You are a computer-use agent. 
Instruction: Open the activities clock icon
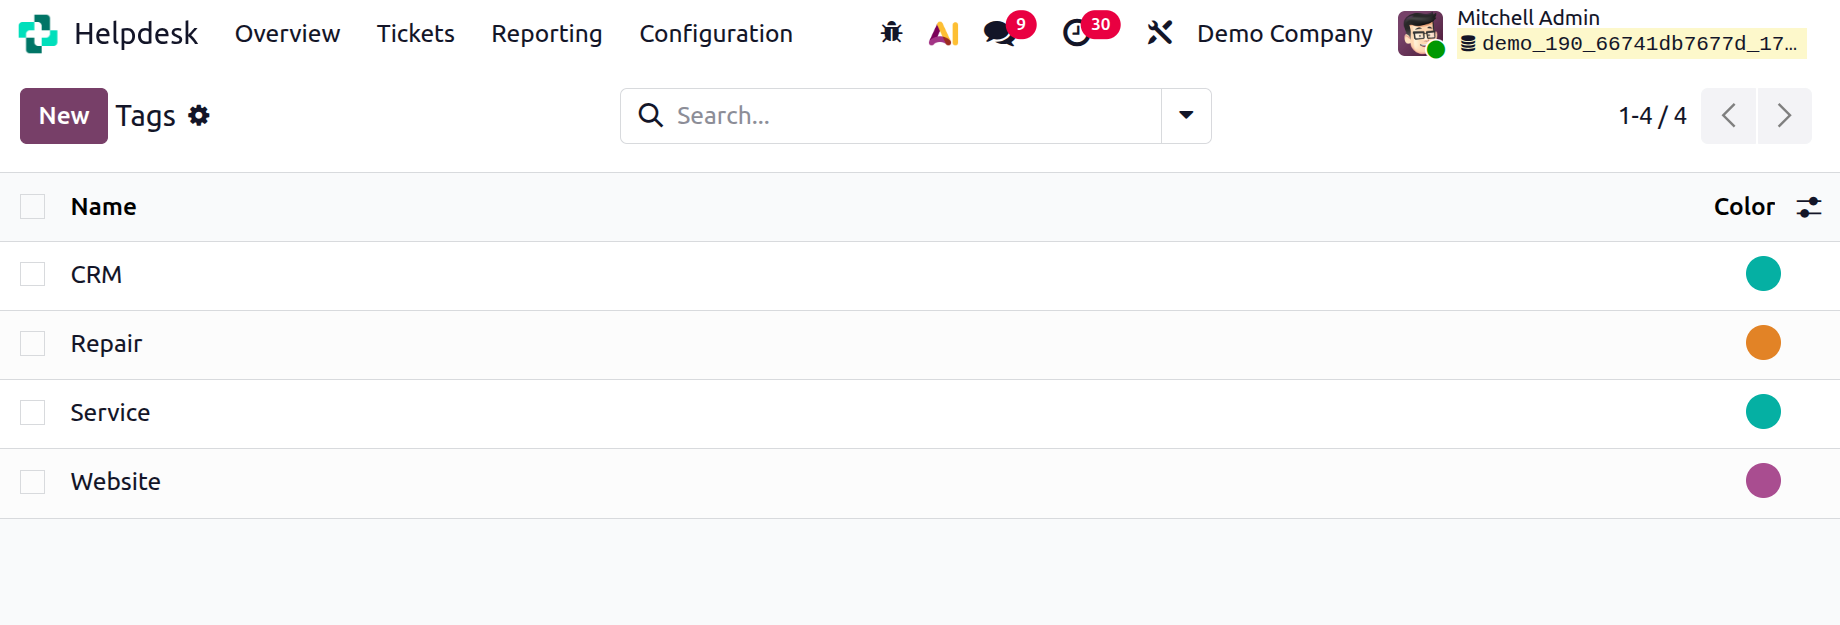coord(1076,33)
